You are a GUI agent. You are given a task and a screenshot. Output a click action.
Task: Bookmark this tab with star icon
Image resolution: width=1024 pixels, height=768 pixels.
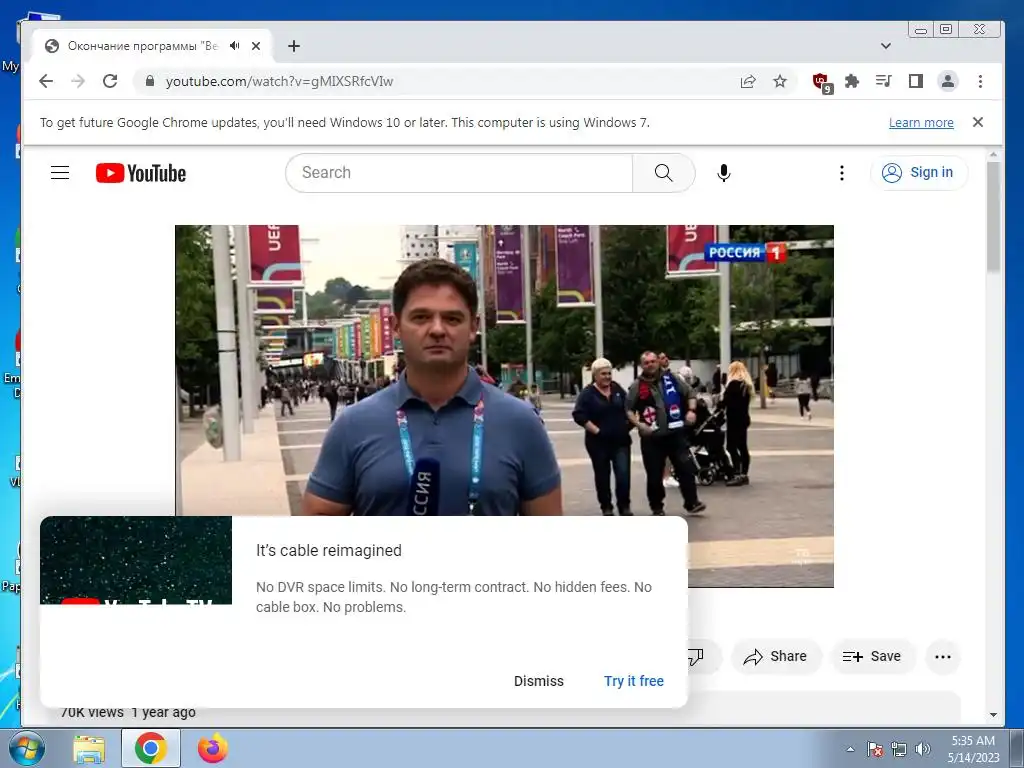coord(780,81)
